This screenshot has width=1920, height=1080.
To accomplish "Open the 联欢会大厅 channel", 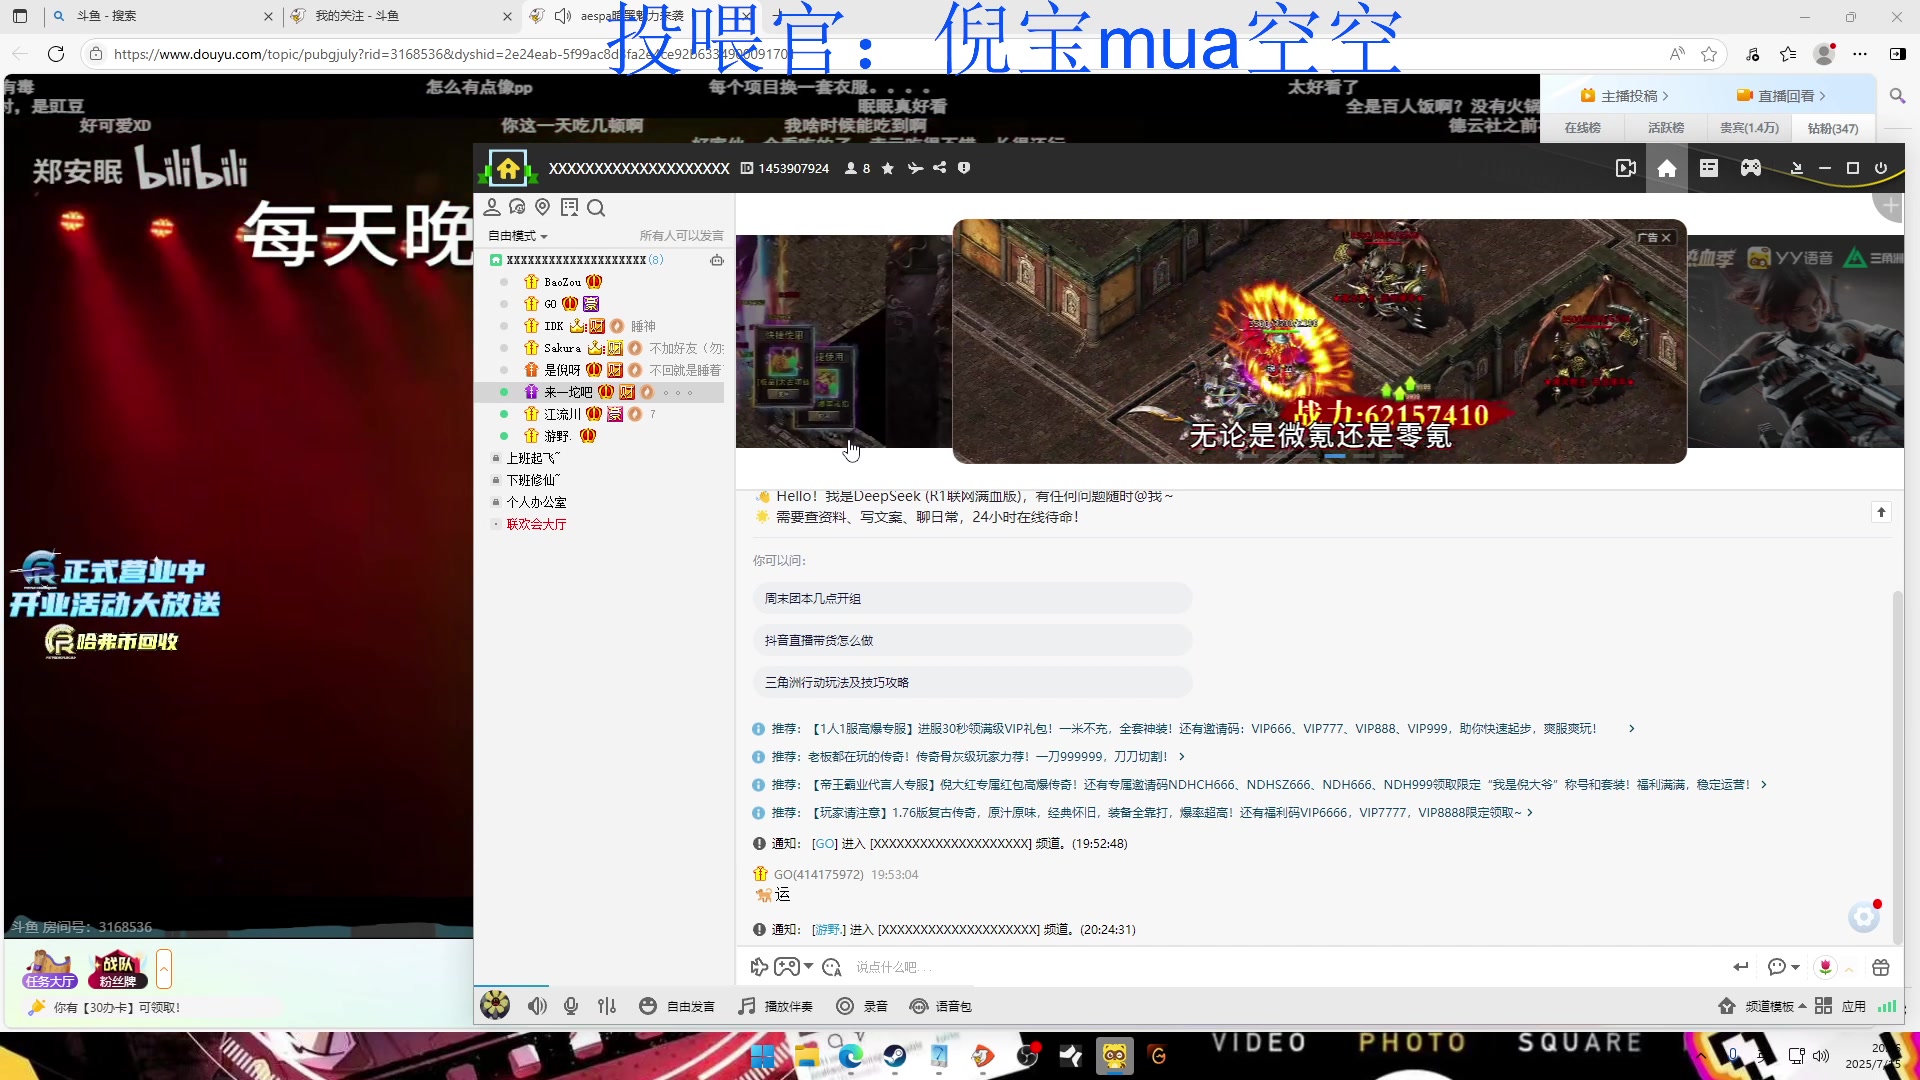I will pyautogui.click(x=536, y=524).
